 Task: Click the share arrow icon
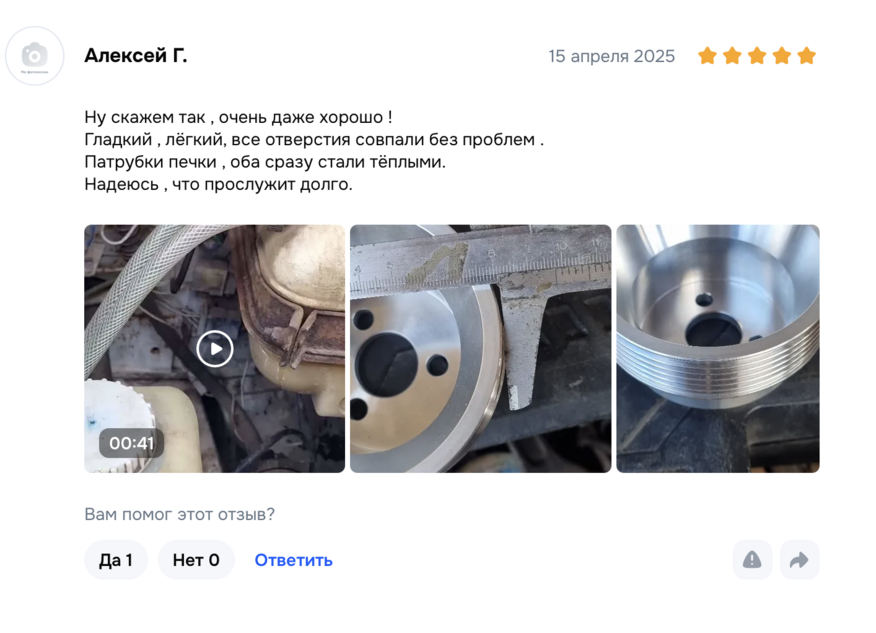[799, 560]
